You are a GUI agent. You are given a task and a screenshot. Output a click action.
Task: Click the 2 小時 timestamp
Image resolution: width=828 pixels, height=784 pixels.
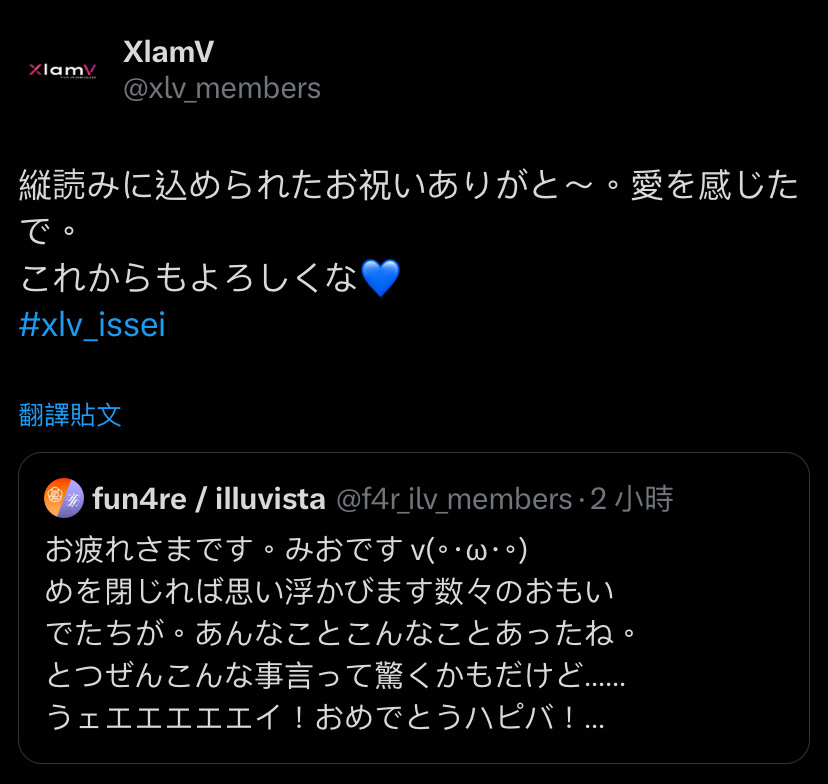click(x=632, y=499)
